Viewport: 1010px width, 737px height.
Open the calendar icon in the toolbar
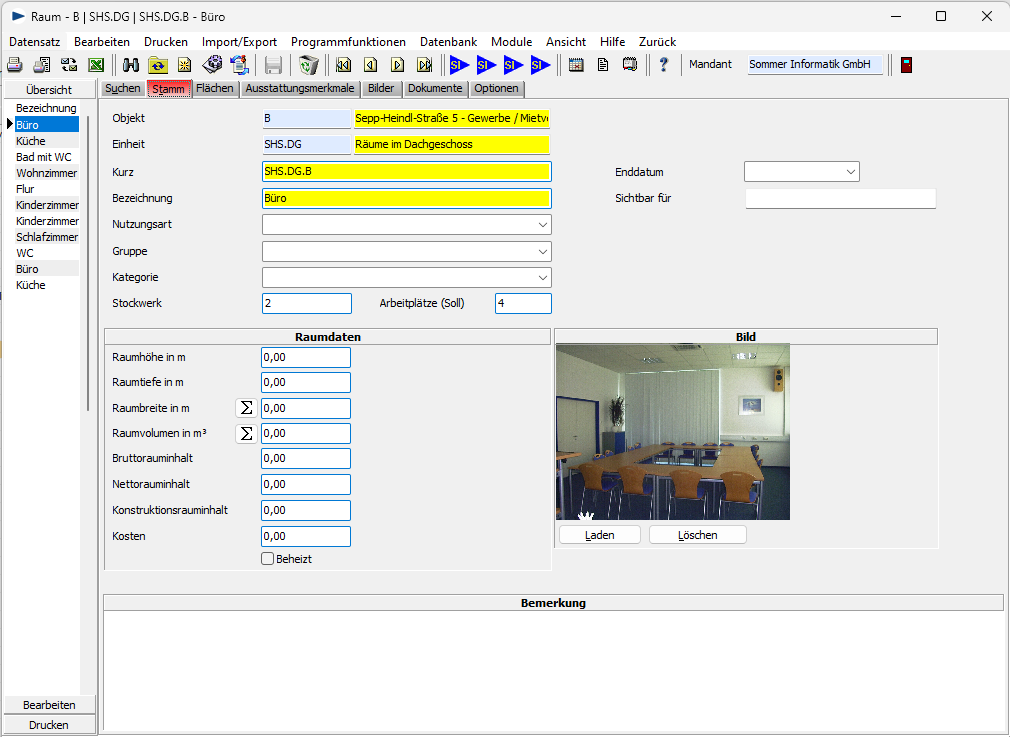click(x=576, y=65)
